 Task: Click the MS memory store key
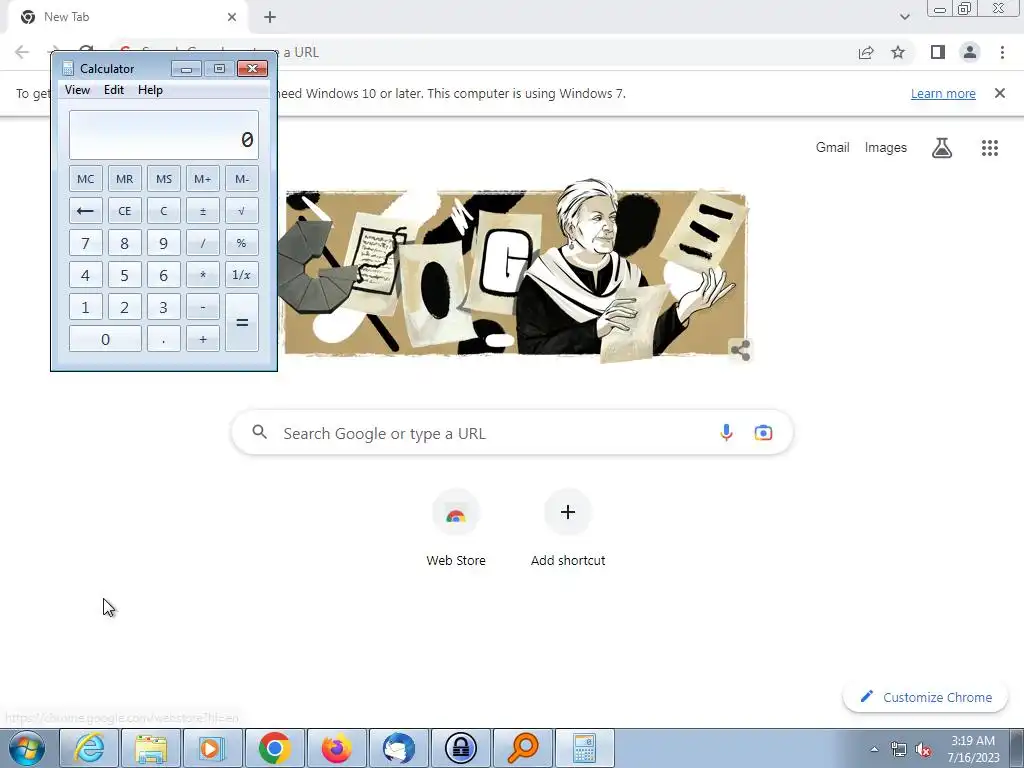pos(164,179)
